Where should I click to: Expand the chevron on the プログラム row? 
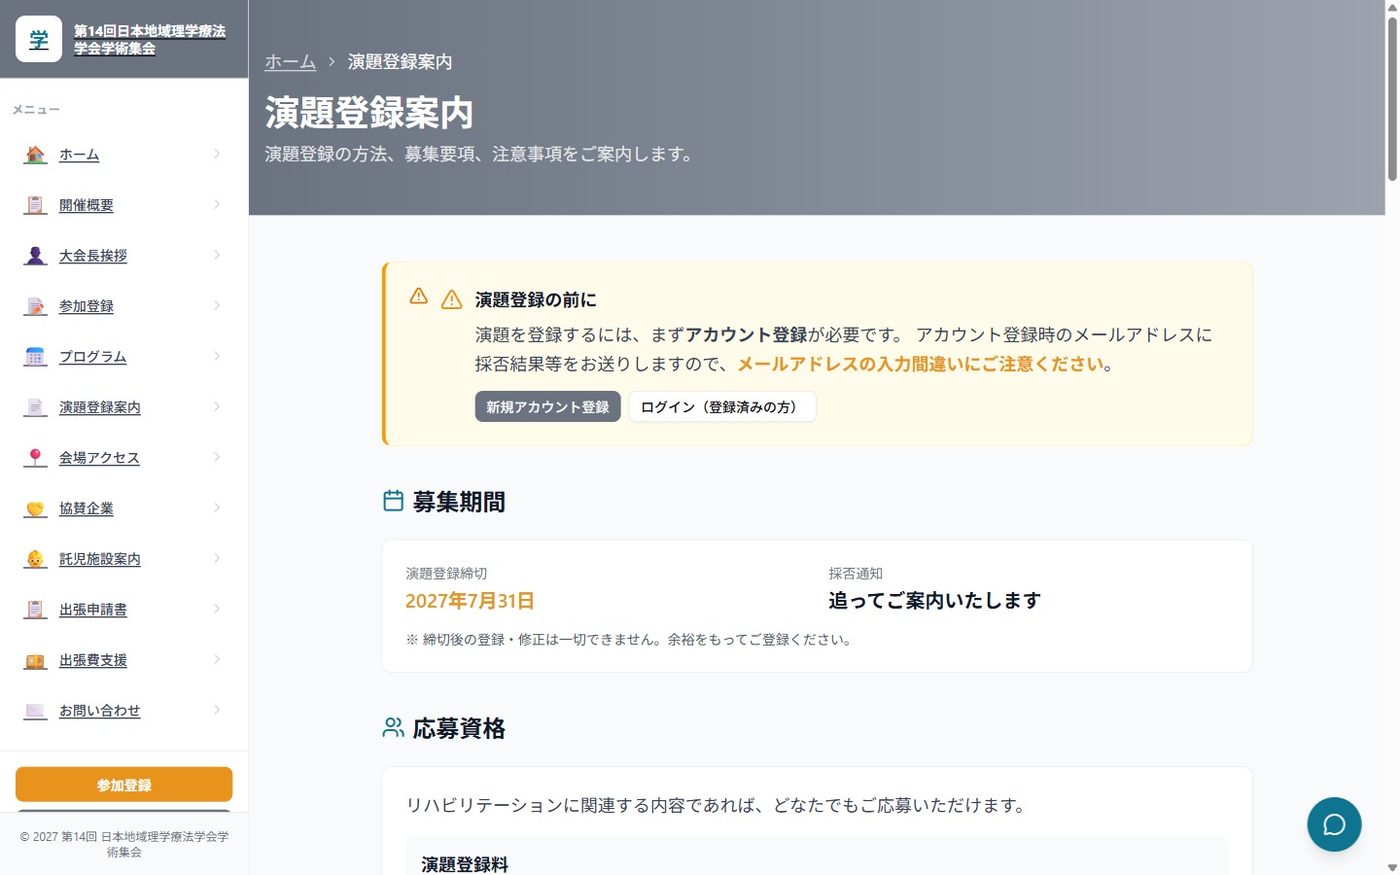(x=217, y=356)
